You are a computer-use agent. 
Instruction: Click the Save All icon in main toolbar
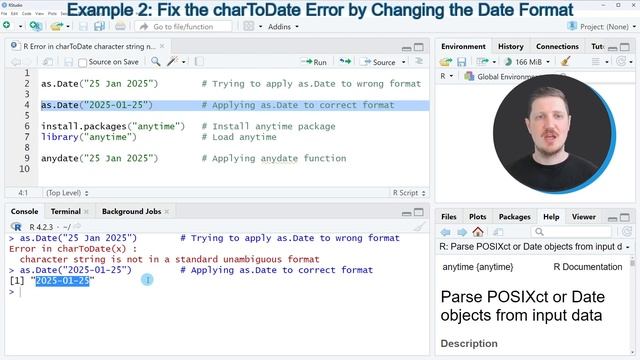(99, 27)
